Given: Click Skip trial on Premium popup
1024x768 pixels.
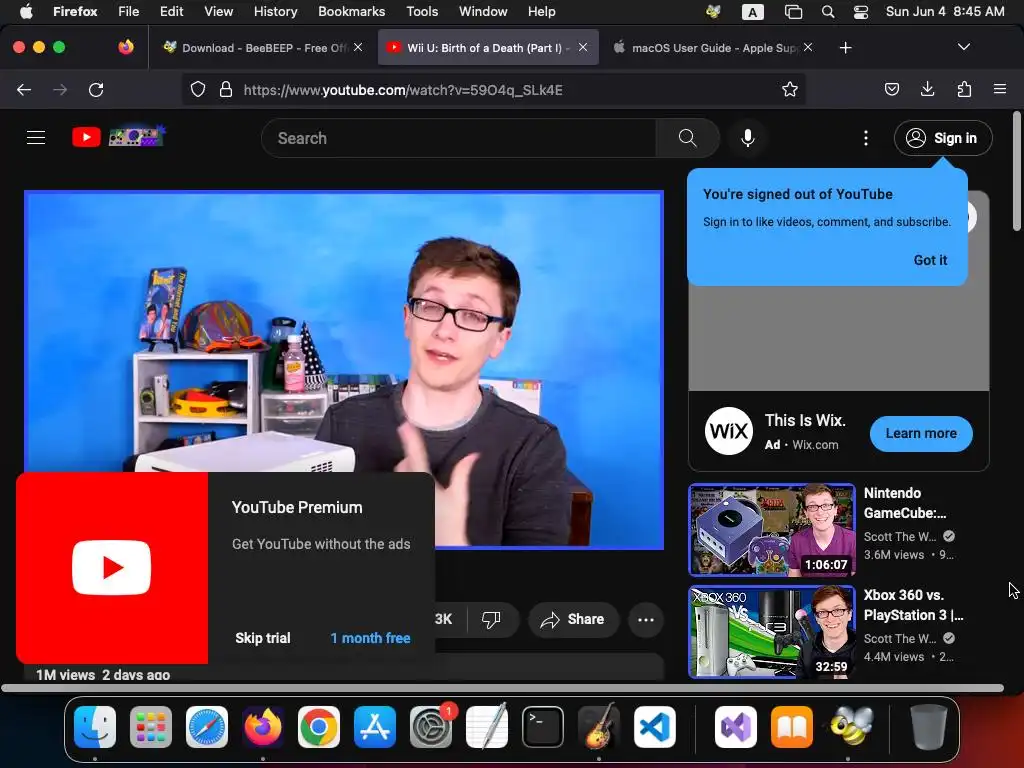Looking at the screenshot, I should pos(263,638).
